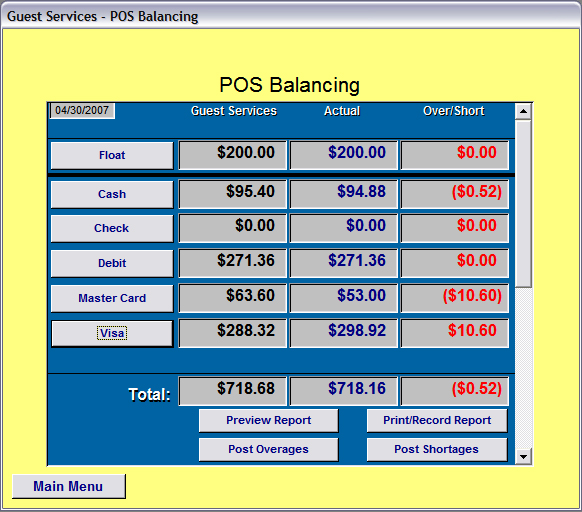Click the Post Shortages button
This screenshot has height=512, width=582.
click(x=437, y=449)
